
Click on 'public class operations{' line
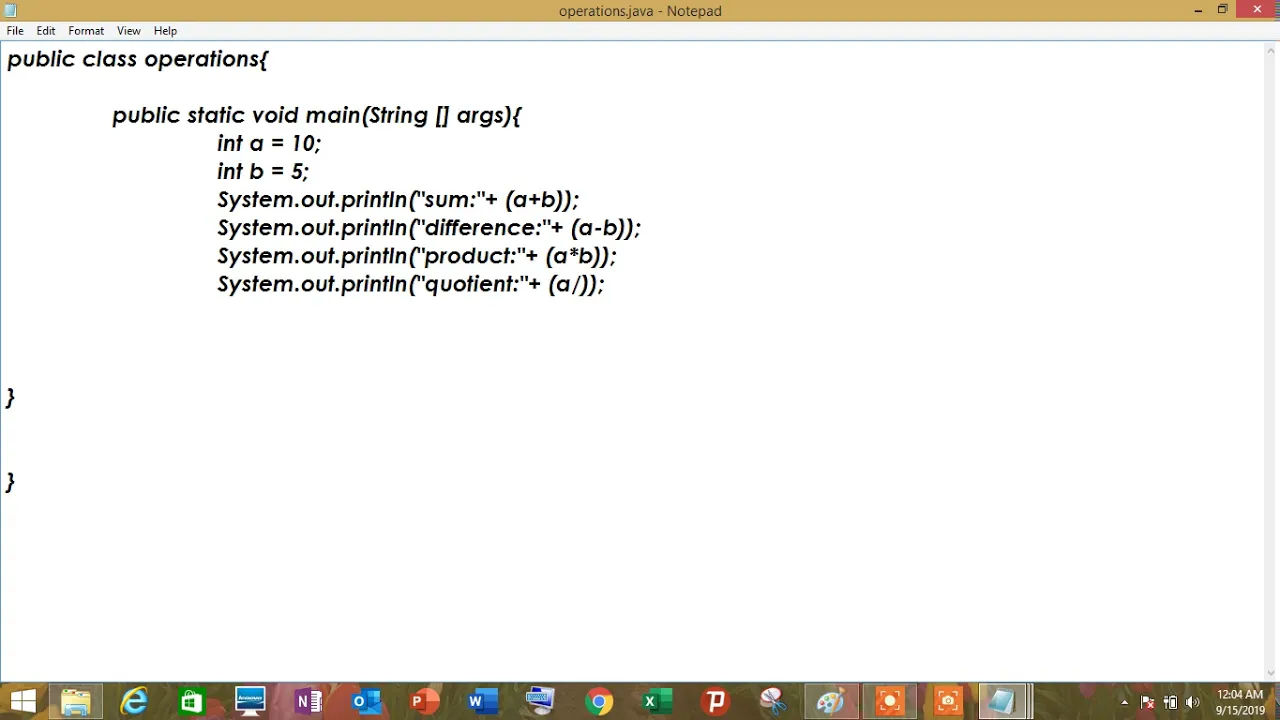138,59
